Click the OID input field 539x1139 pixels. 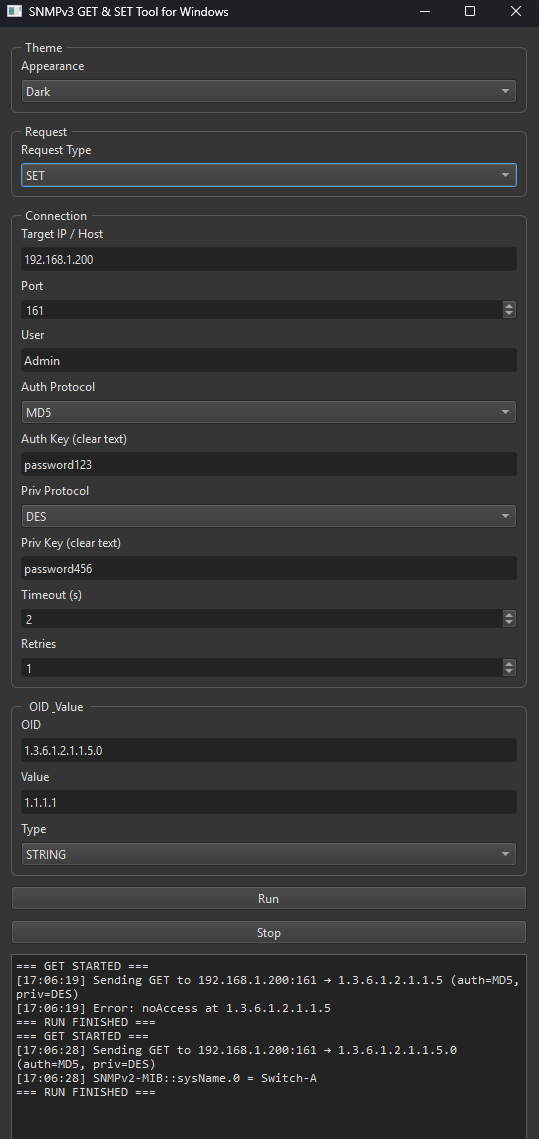[268, 750]
